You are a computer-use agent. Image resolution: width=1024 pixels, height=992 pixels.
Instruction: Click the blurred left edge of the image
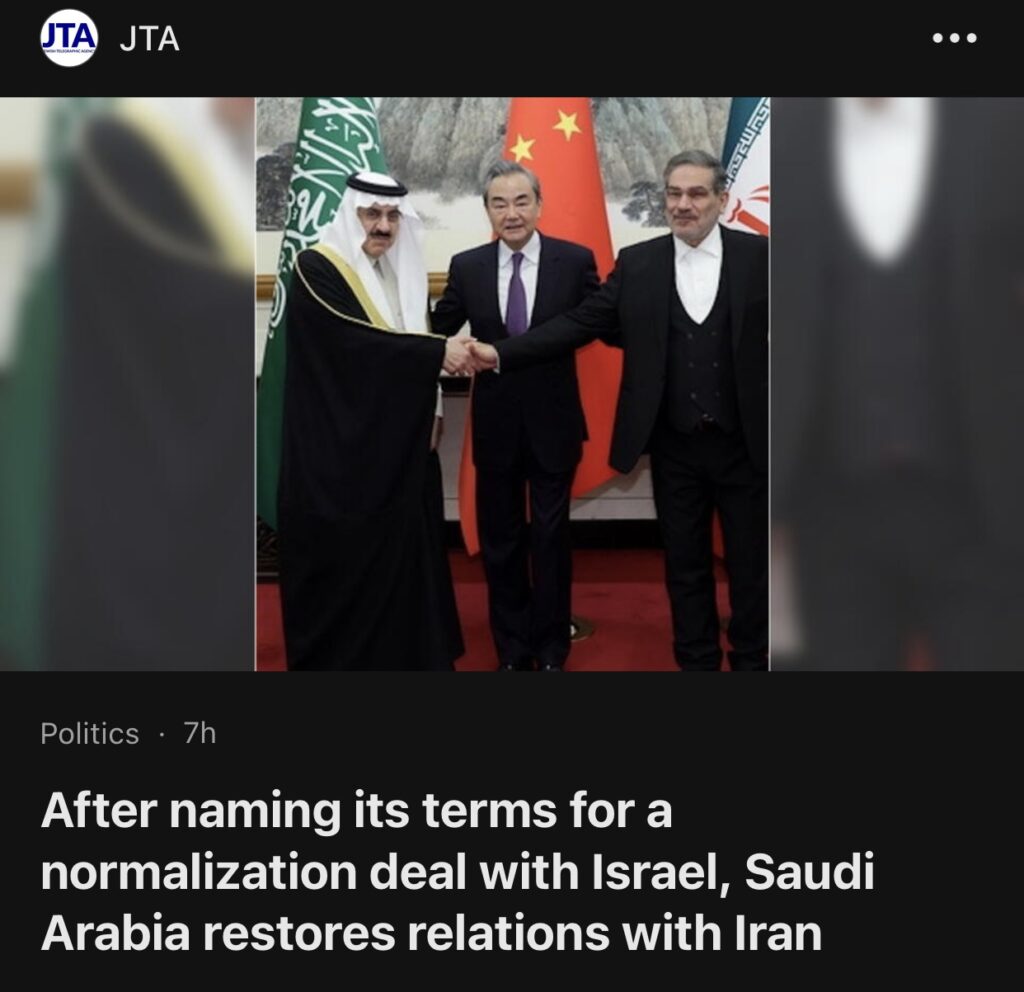pyautogui.click(x=127, y=384)
